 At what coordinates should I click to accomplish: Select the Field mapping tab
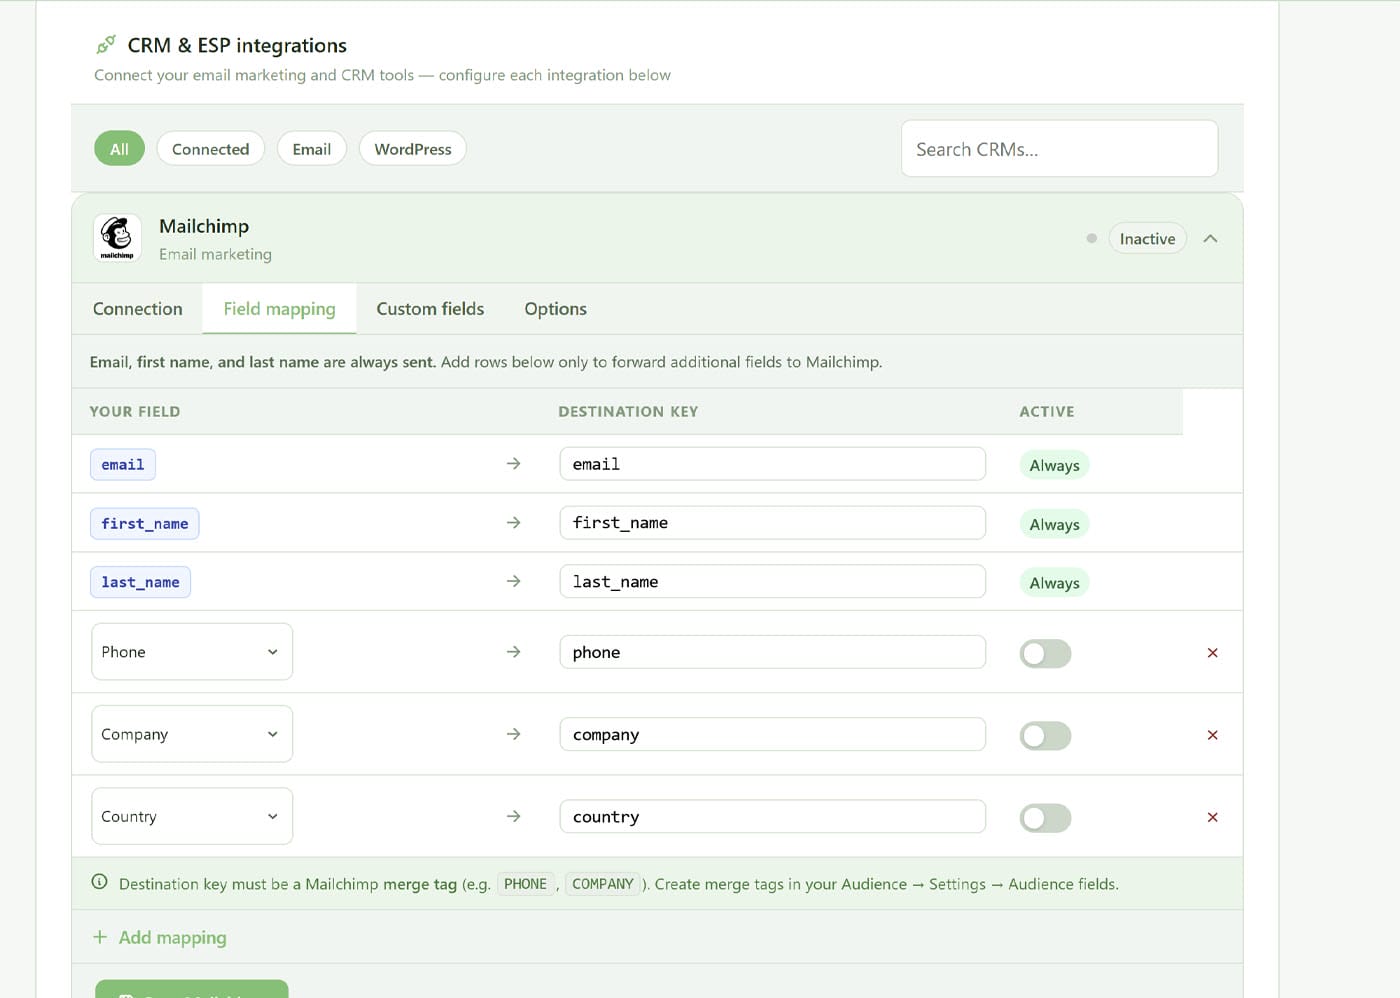click(279, 309)
